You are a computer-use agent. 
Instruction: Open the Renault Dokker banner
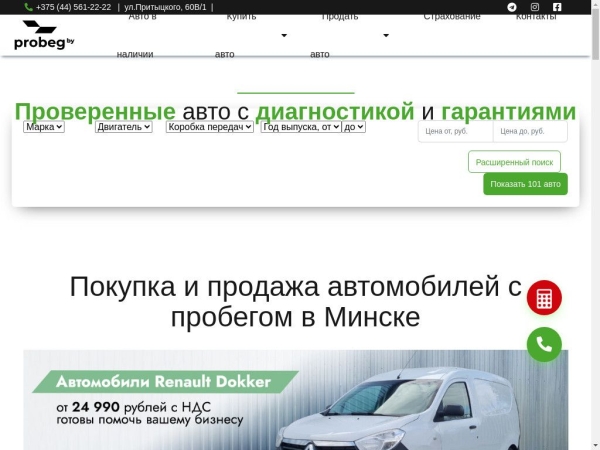pos(296,400)
